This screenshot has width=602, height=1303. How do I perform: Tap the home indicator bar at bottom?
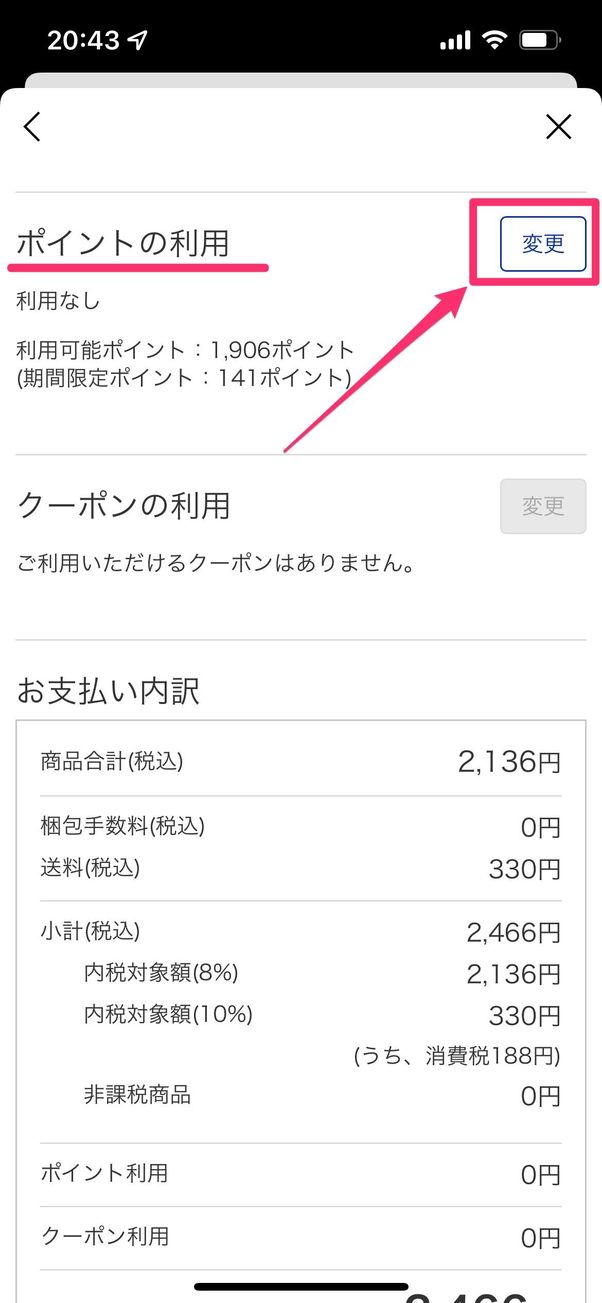coord(301,1286)
